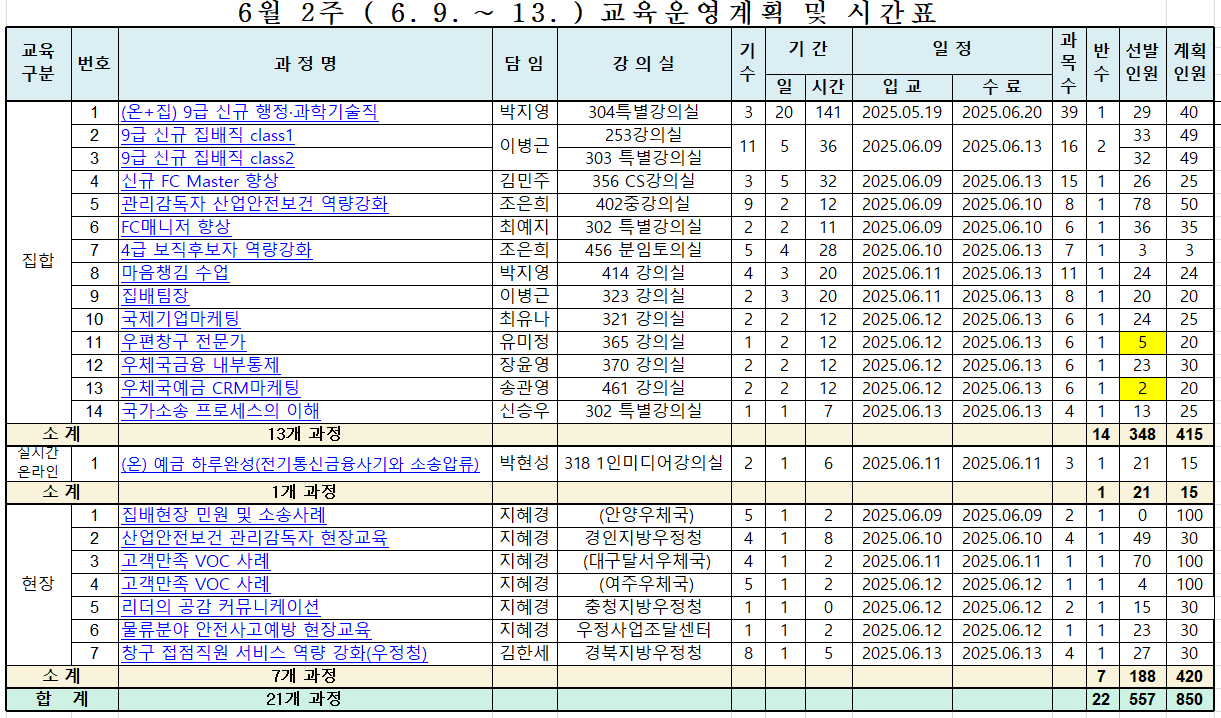The image size is (1221, 718).
Task: Select the yellow highlighted cell showing 5
Action: point(1141,342)
